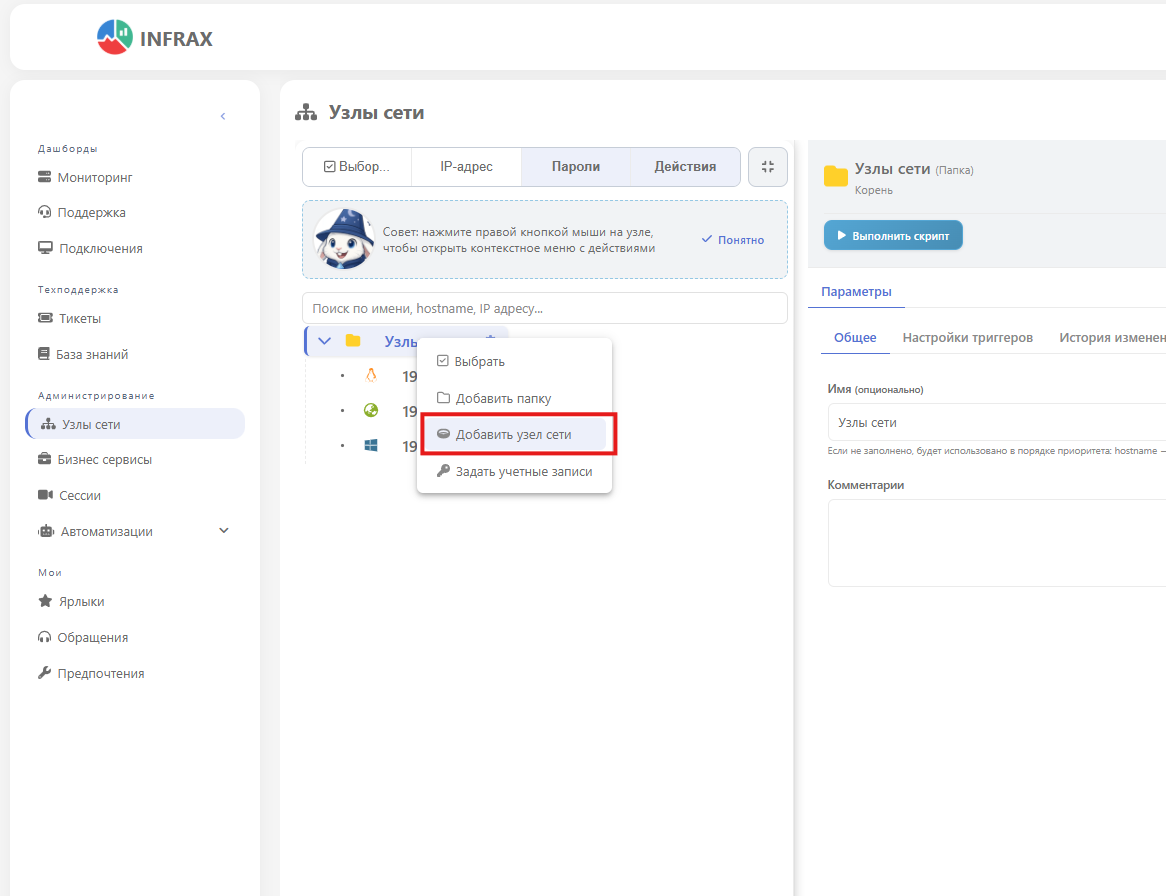
Task: Choose Добавить папку from context menu
Action: tap(503, 398)
